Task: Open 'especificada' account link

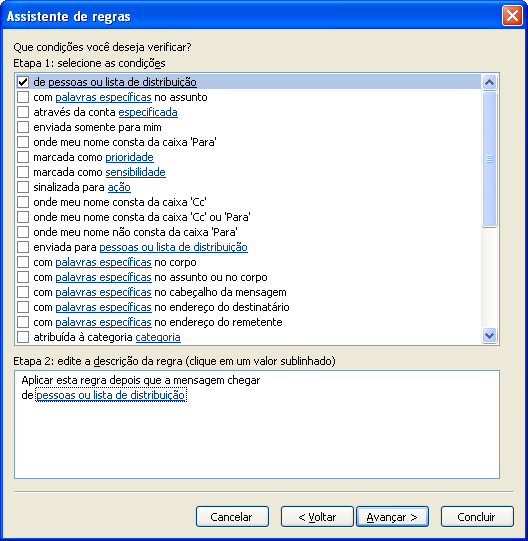Action: pos(148,112)
